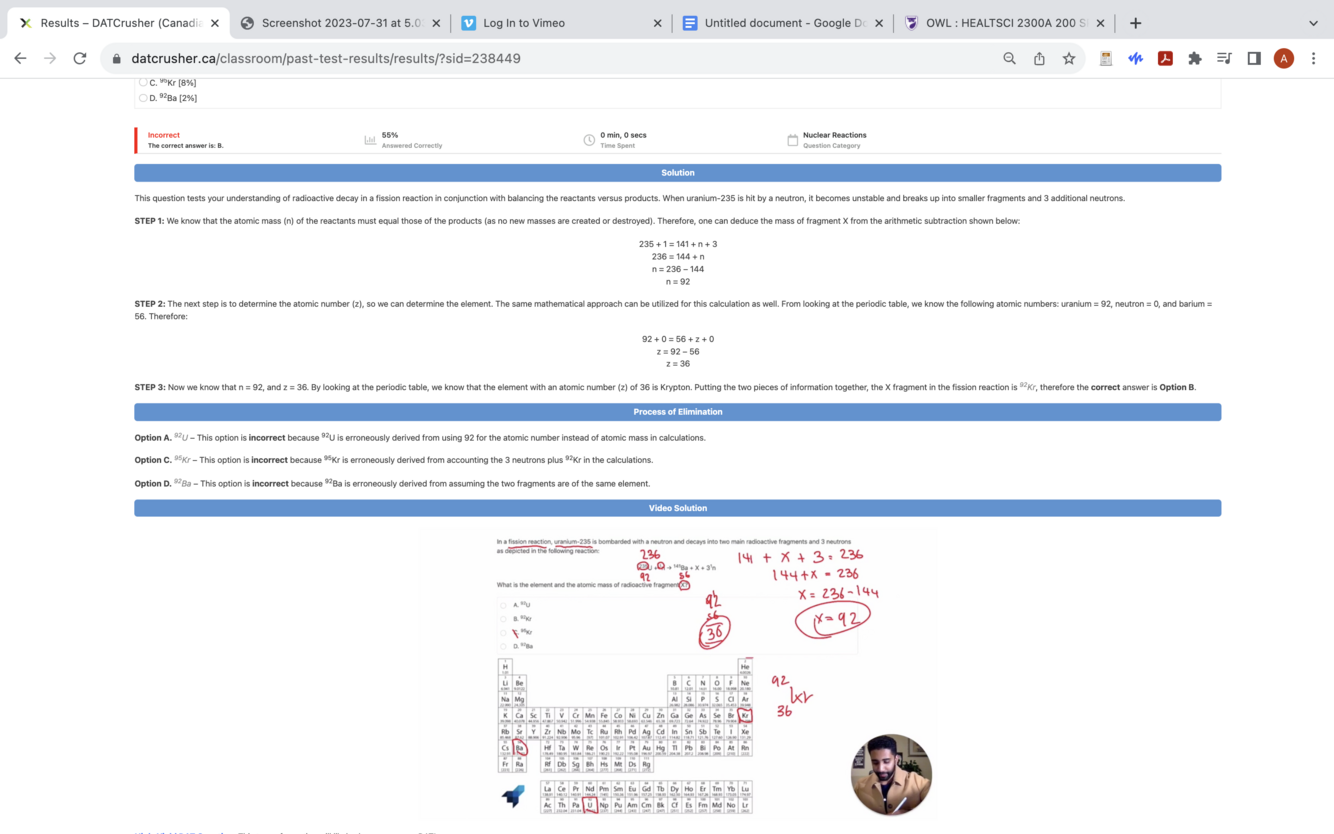The height and width of the screenshot is (834, 1334).
Task: Toggle the browser side panel
Action: [x=1254, y=59]
